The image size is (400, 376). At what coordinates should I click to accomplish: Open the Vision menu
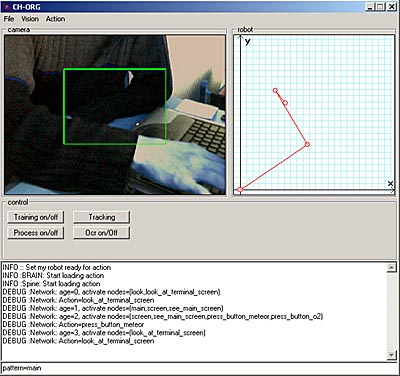pyautogui.click(x=30, y=19)
